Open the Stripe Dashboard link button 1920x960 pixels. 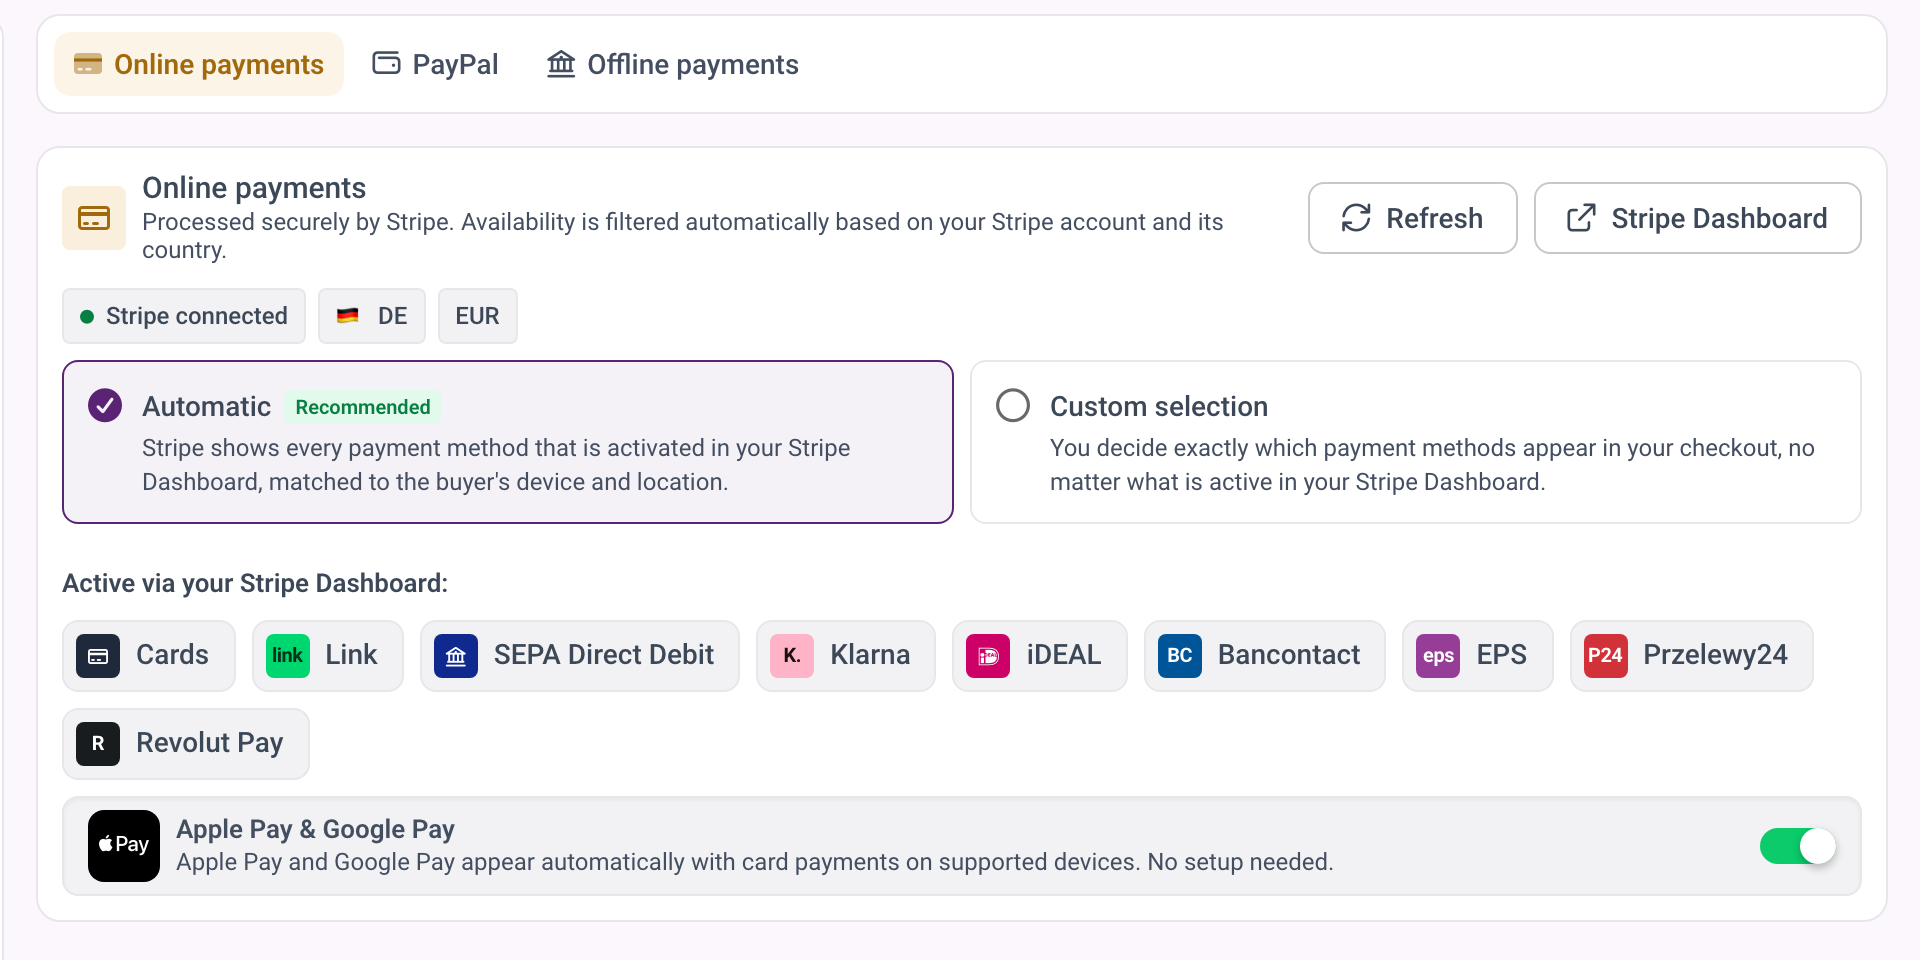(1697, 218)
